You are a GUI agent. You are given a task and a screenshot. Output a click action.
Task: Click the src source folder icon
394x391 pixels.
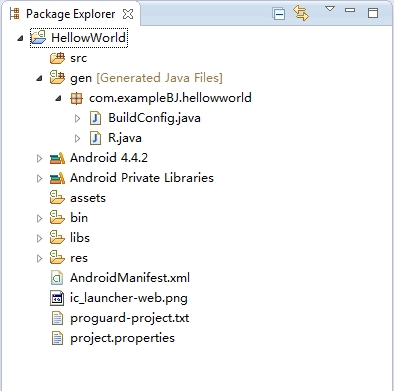[x=57, y=58]
